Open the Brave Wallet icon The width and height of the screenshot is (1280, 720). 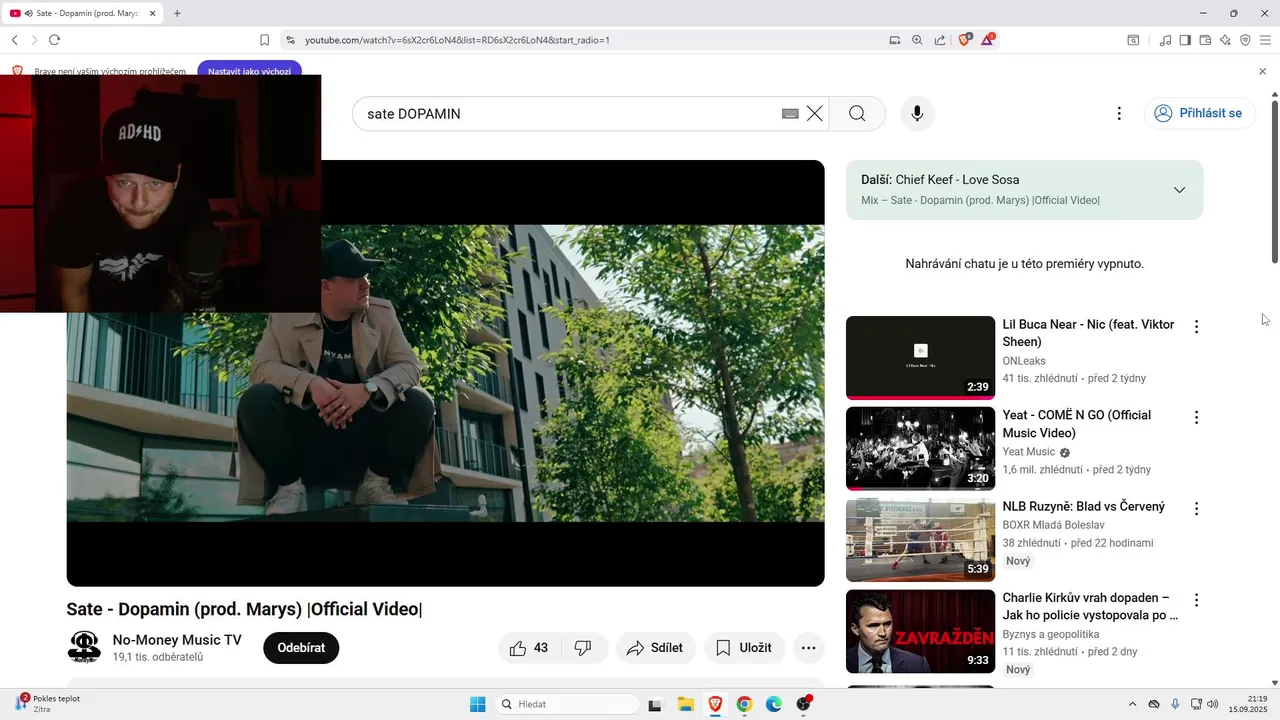tap(1205, 40)
